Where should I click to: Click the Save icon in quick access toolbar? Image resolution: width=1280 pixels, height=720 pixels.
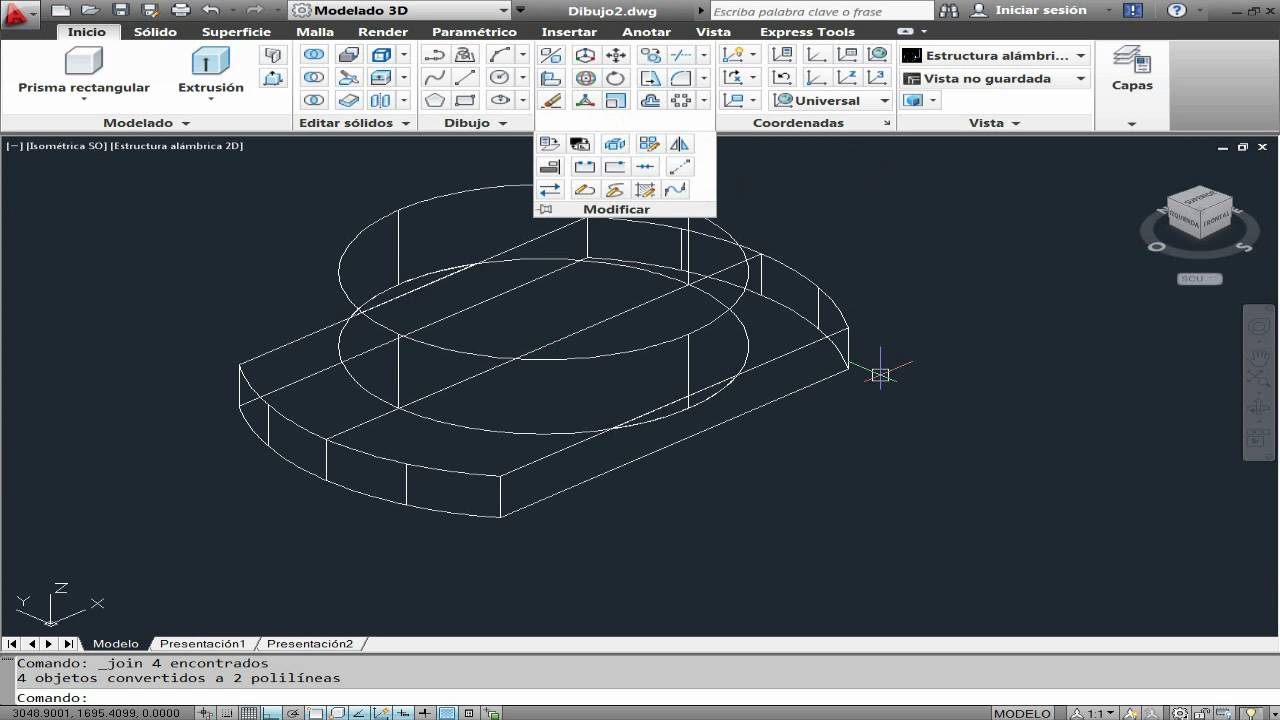pos(120,10)
